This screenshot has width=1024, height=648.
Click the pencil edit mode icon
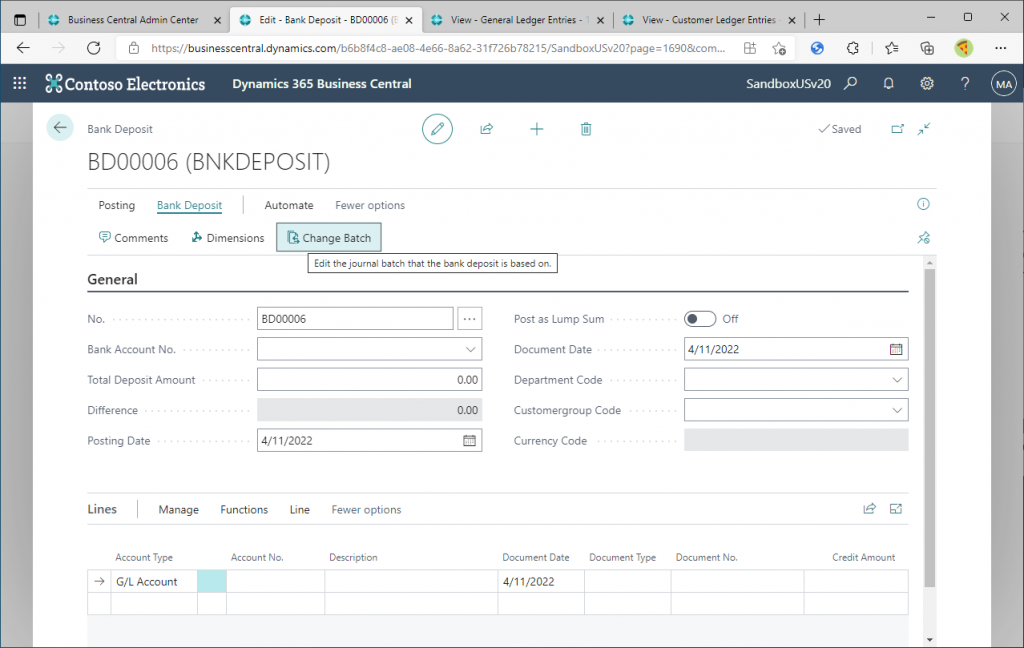click(437, 129)
